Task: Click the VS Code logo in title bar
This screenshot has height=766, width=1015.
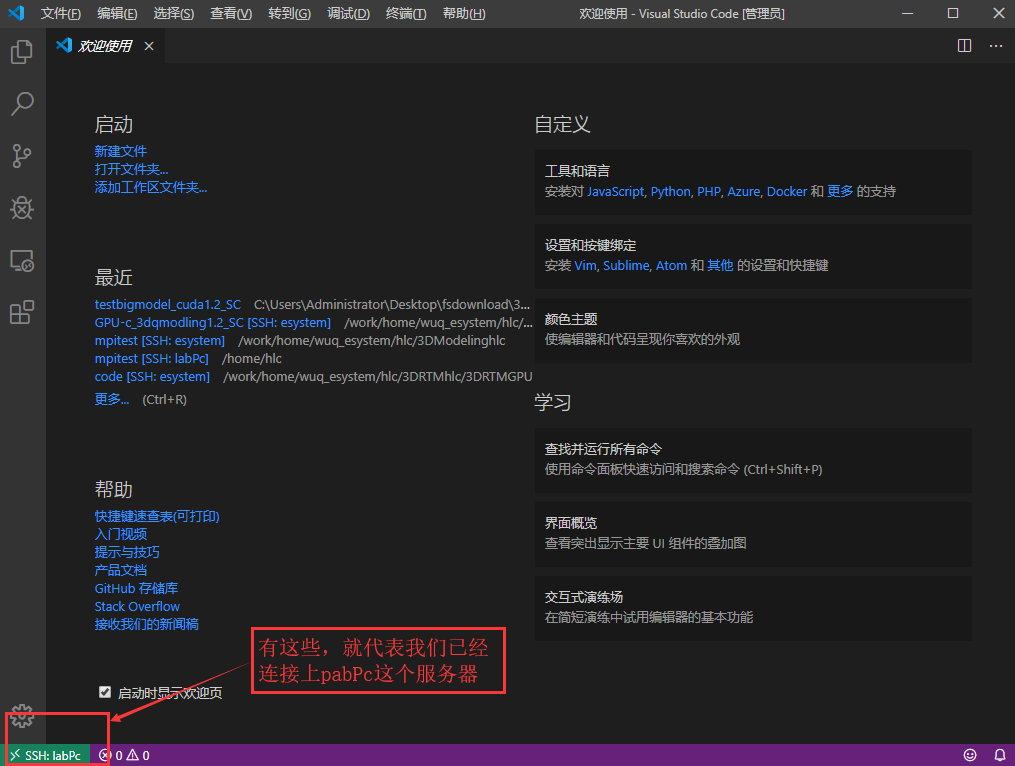Action: click(x=16, y=13)
